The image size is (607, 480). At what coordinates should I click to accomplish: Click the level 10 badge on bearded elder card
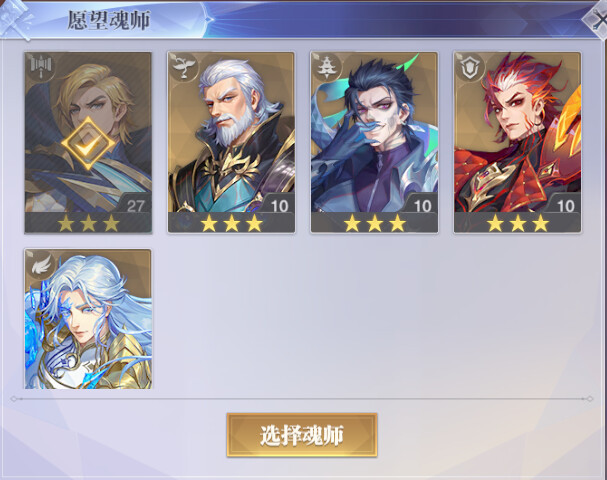point(279,206)
